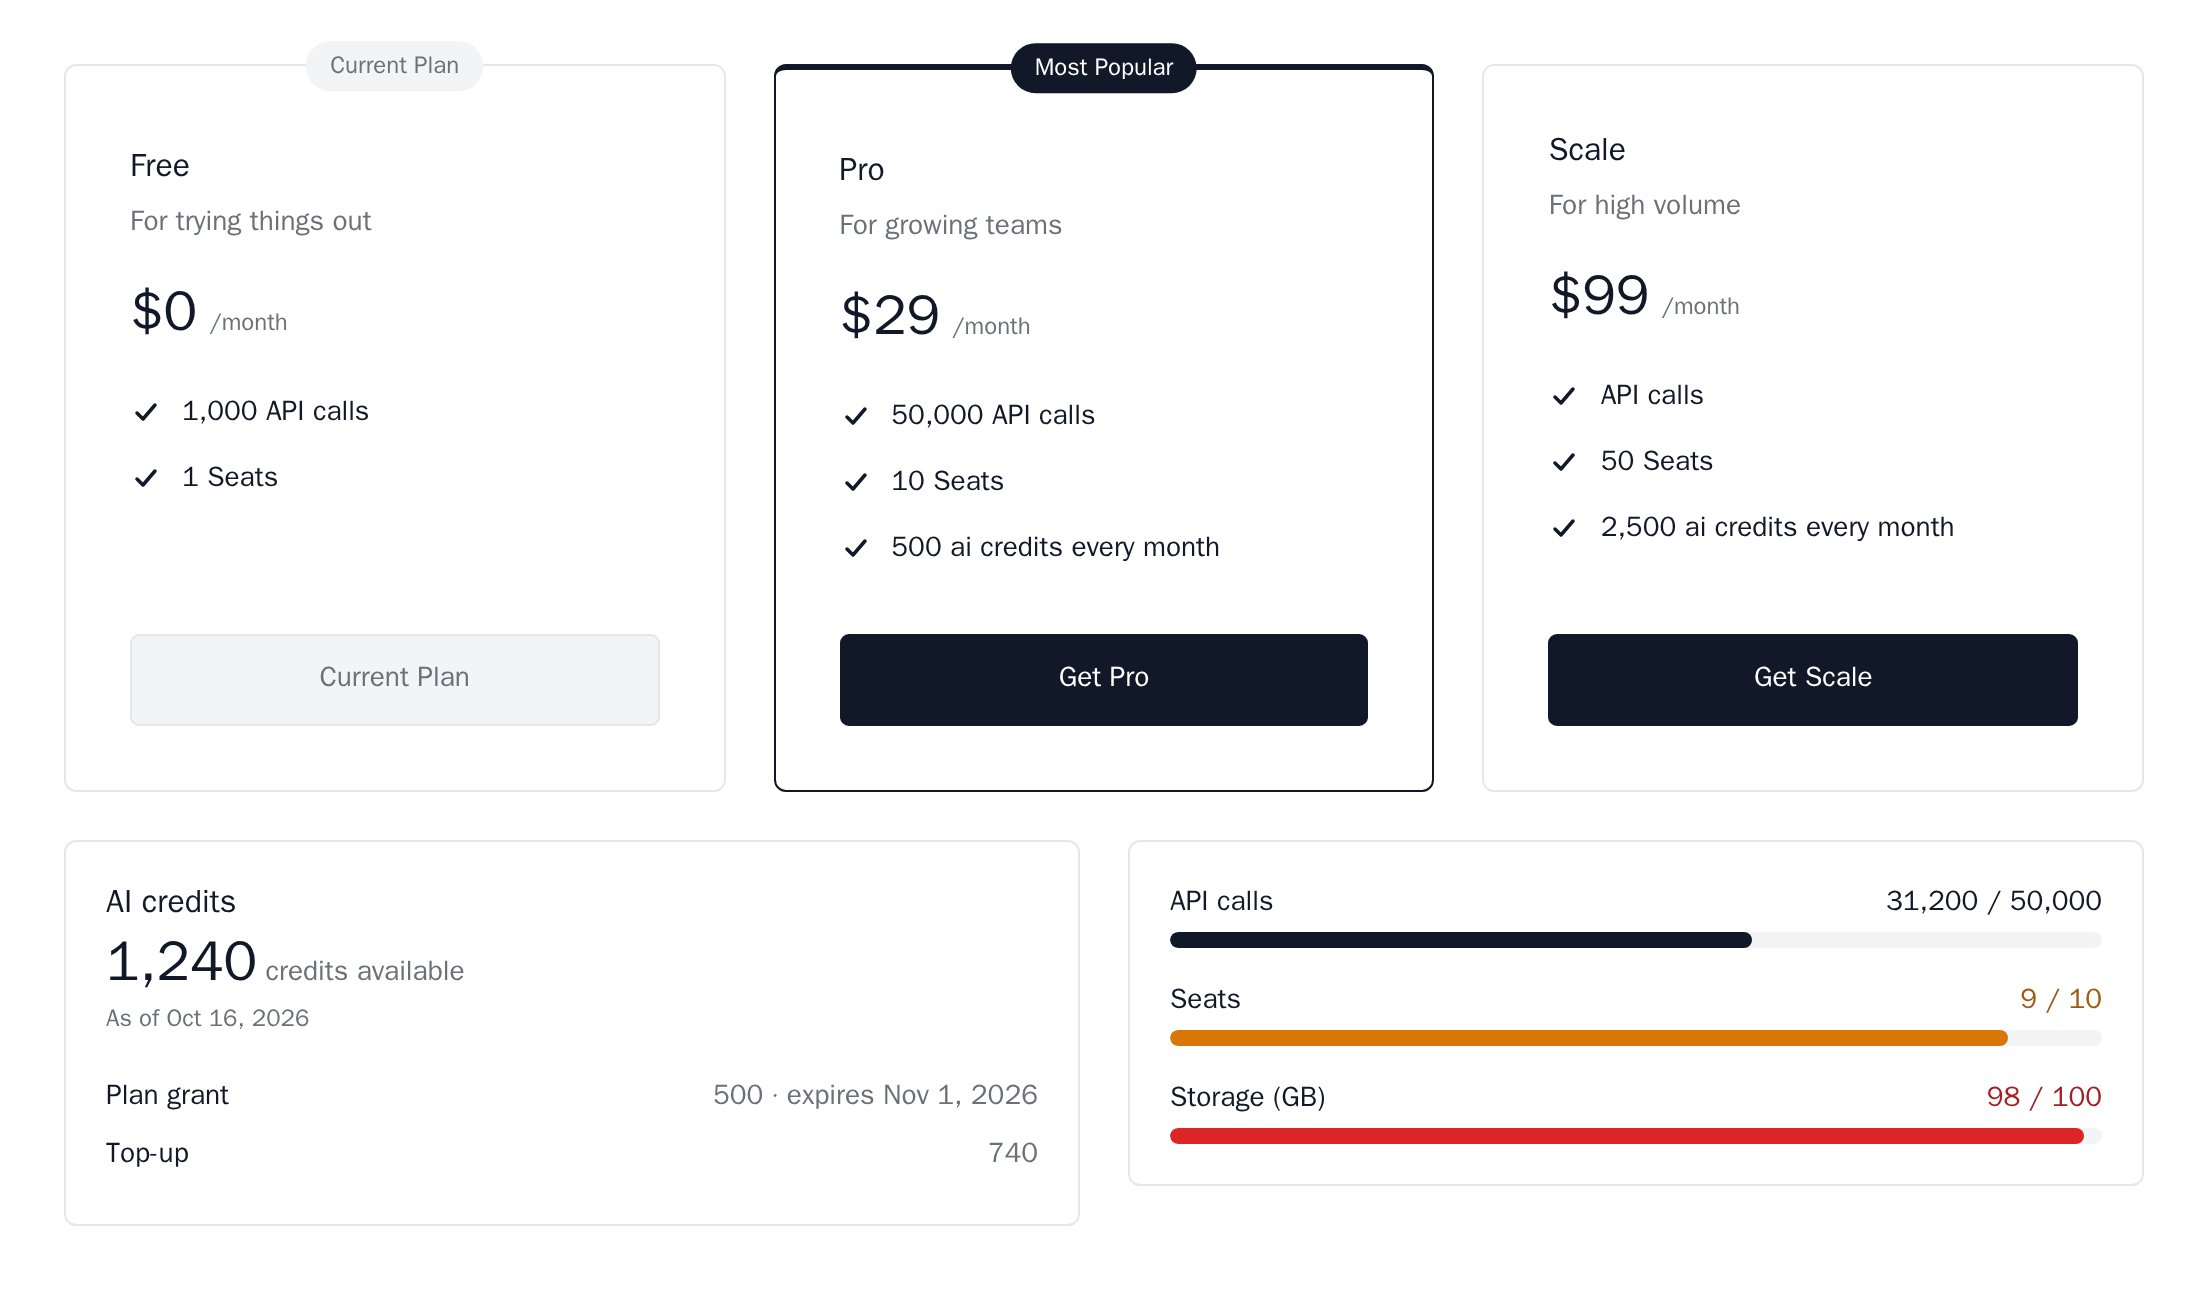The height and width of the screenshot is (1292, 2208).
Task: Click the checkmark beside 1,000 API calls
Action: click(x=146, y=412)
